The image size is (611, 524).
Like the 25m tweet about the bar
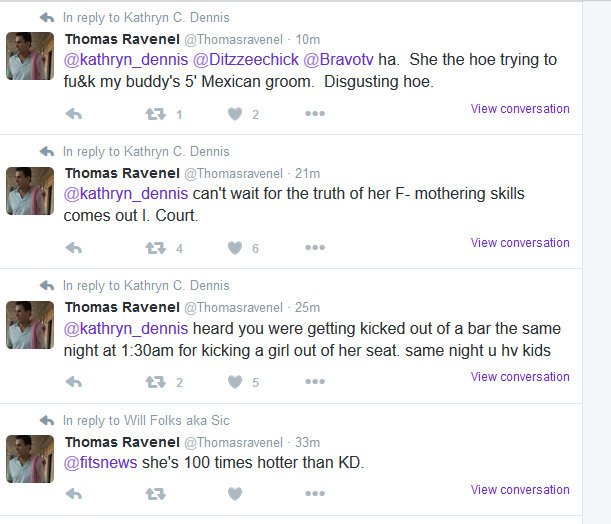point(235,382)
